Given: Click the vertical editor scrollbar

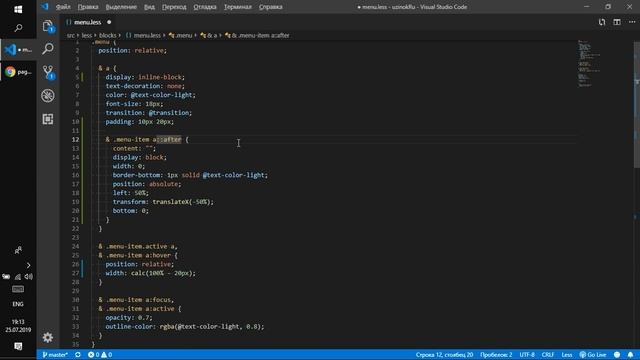Looking at the screenshot, I should click(x=637, y=104).
